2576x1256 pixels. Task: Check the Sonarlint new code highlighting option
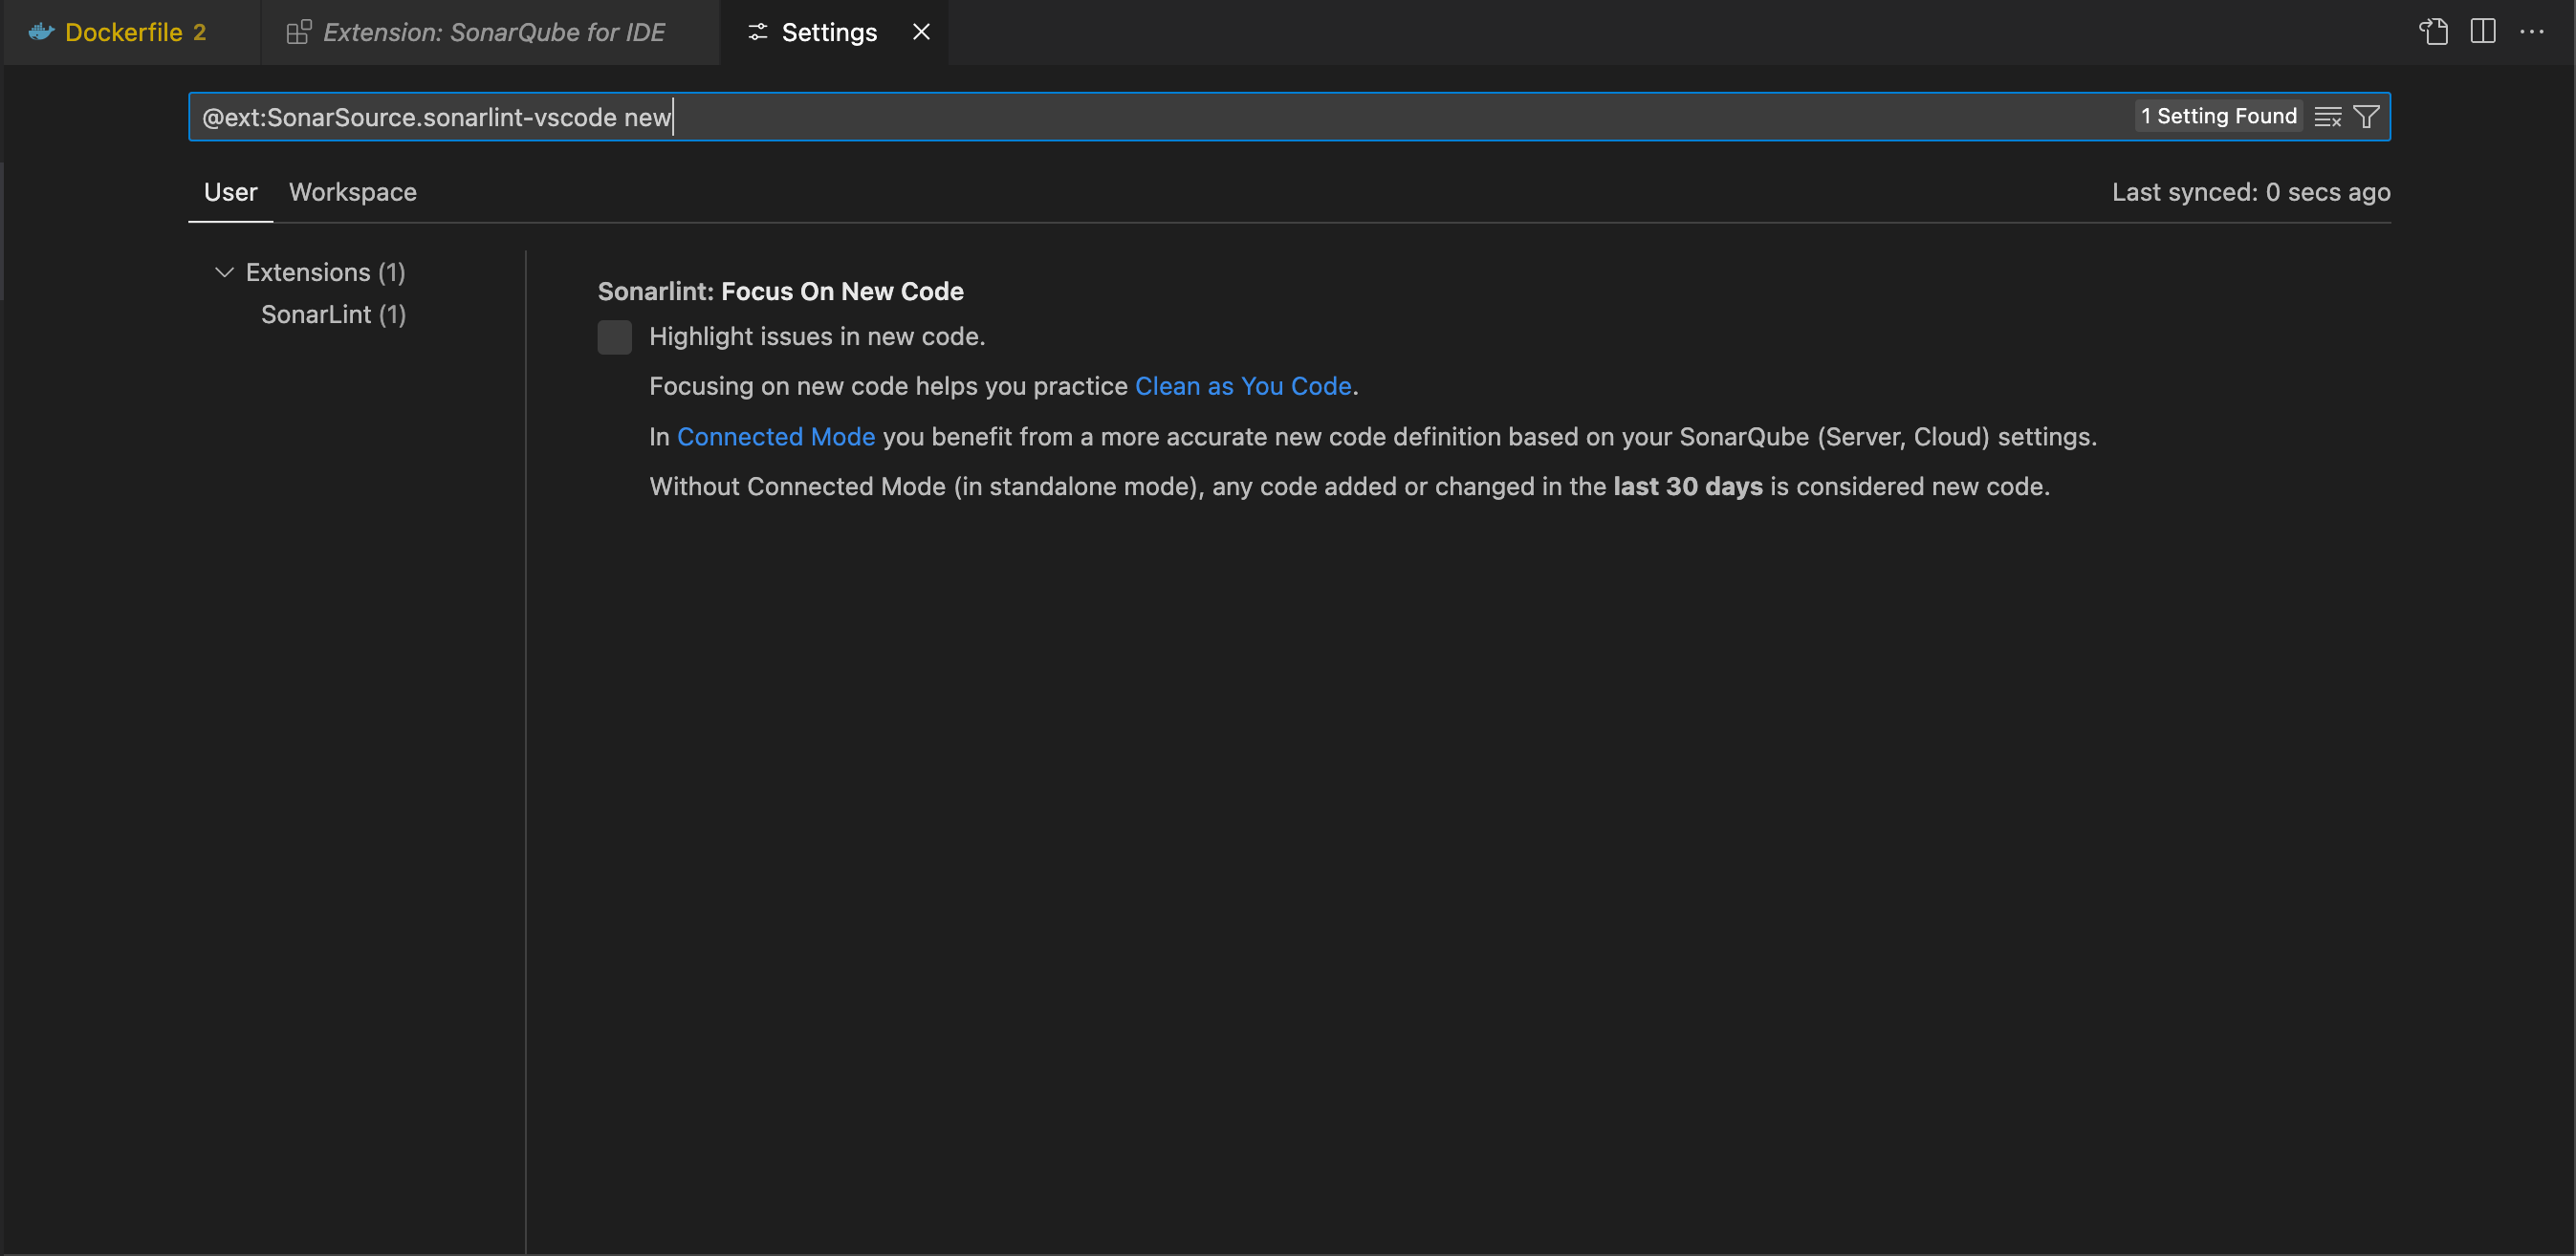point(614,337)
